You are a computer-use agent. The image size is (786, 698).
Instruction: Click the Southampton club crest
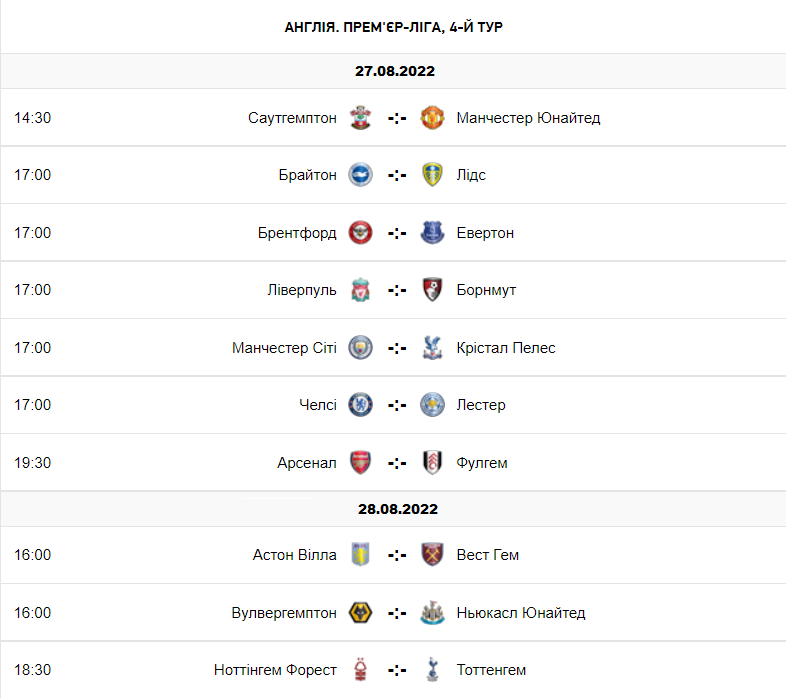[360, 118]
